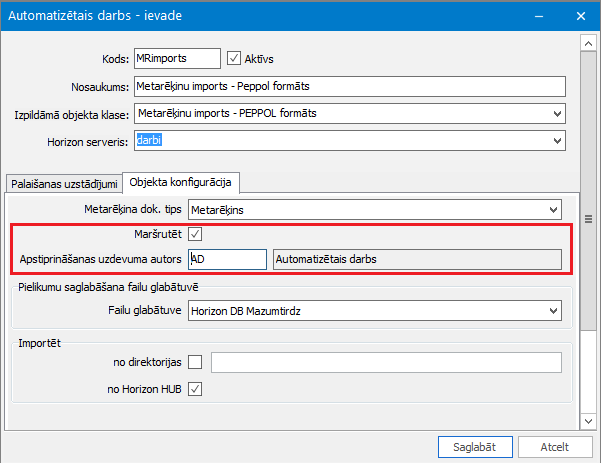Focus the Nosaukums input field
Image resolution: width=601 pixels, height=463 pixels.
tap(350, 86)
